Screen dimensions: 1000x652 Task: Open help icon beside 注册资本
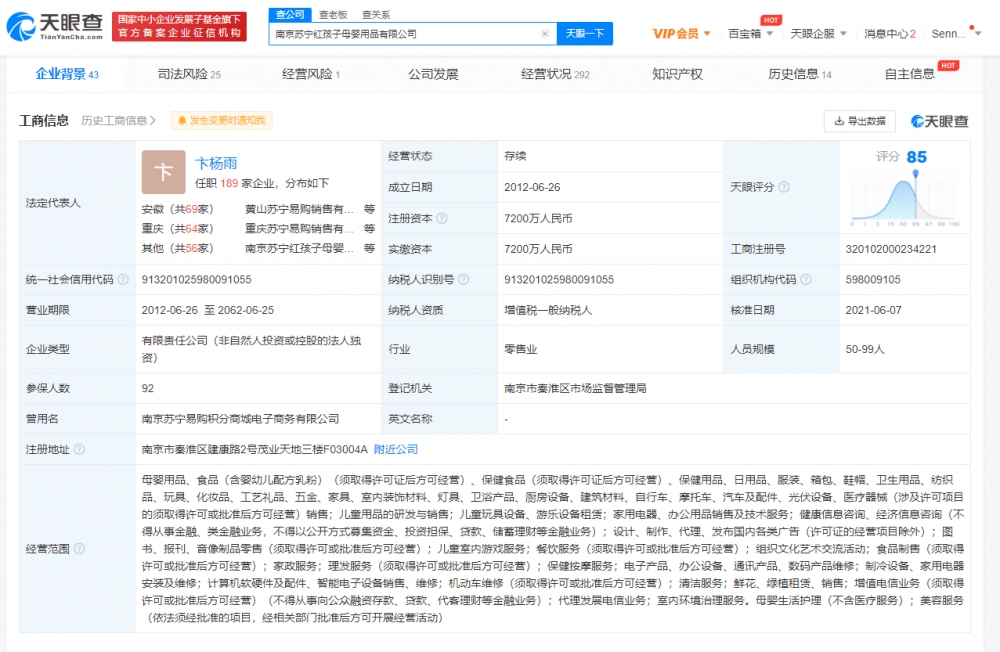[x=441, y=218]
